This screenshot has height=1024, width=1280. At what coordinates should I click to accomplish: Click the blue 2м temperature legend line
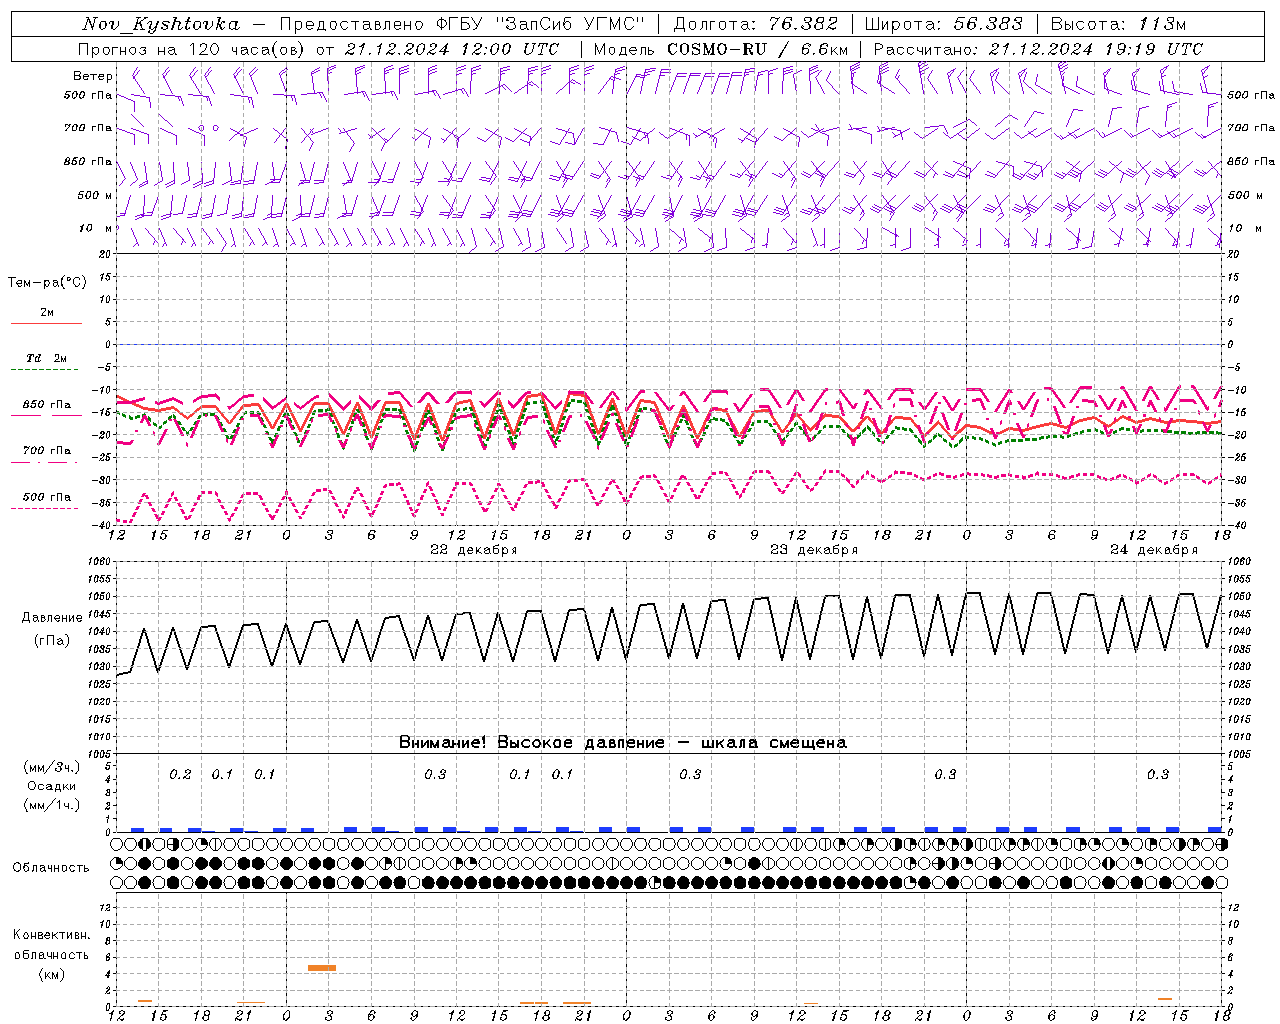click(46, 323)
